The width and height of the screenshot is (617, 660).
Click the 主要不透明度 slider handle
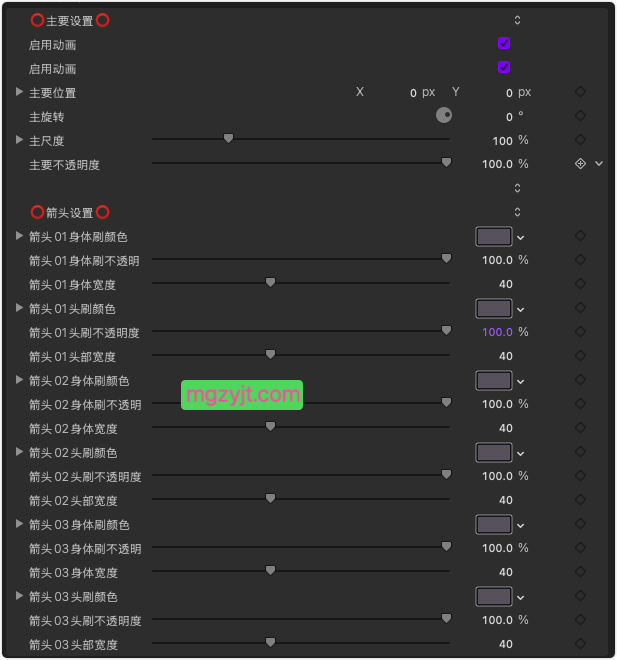[x=447, y=162]
